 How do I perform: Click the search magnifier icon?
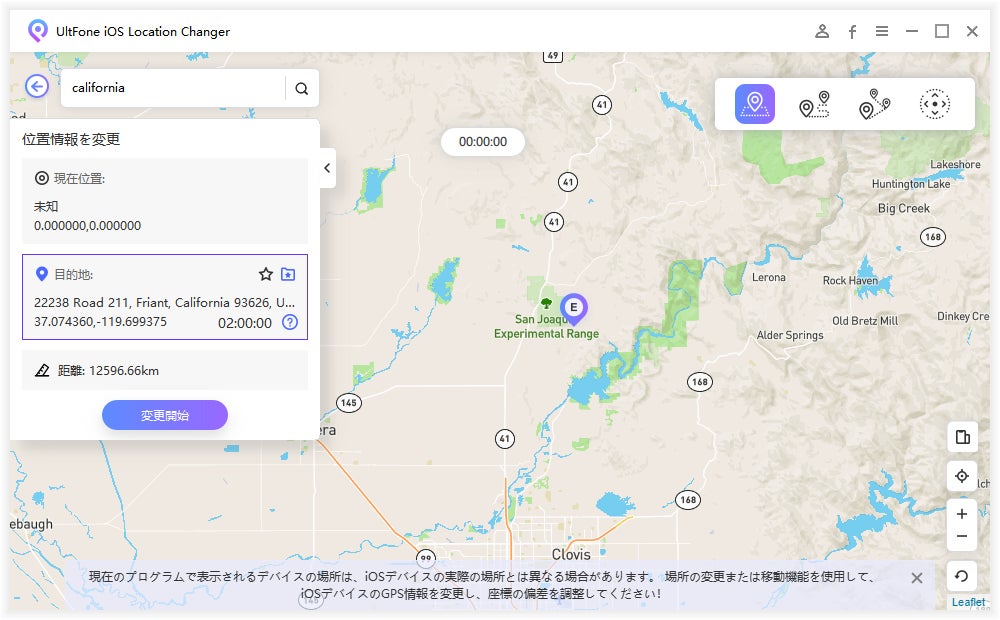click(x=302, y=89)
